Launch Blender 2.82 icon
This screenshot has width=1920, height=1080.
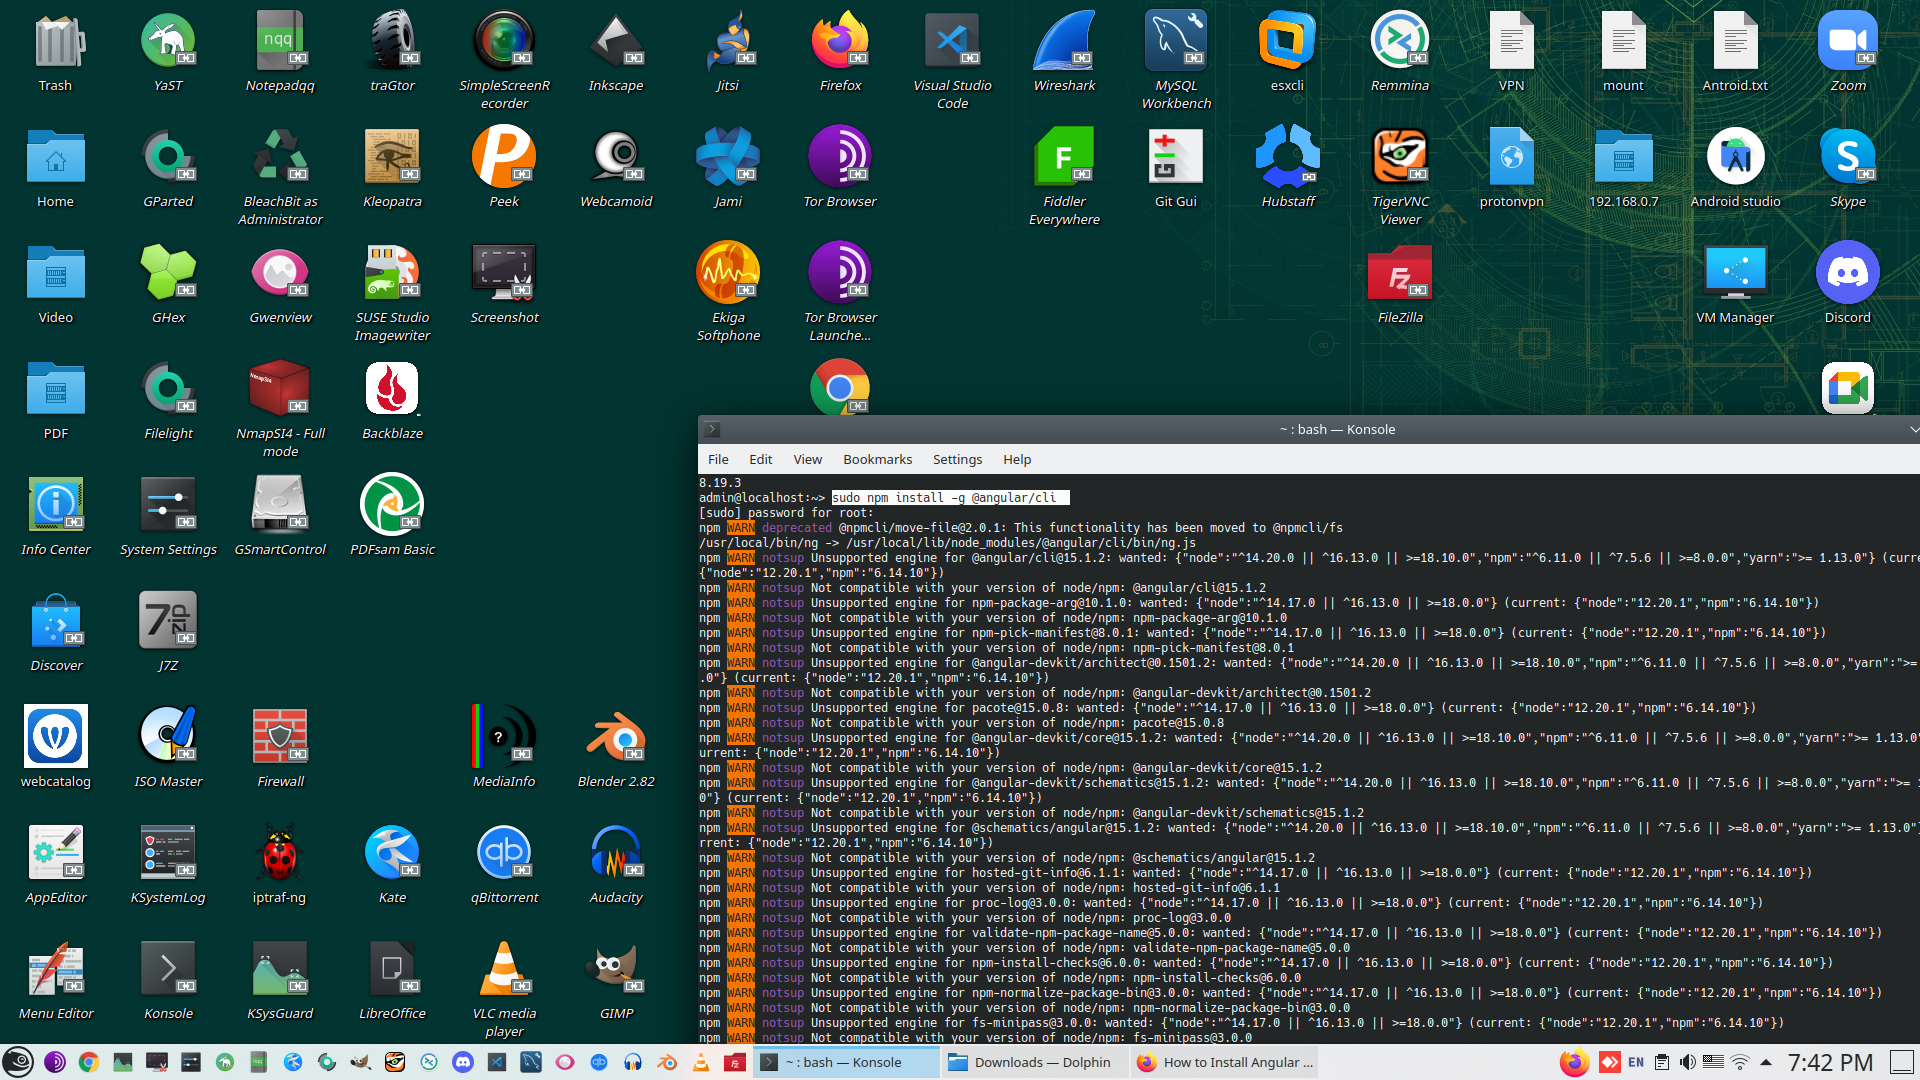(616, 740)
